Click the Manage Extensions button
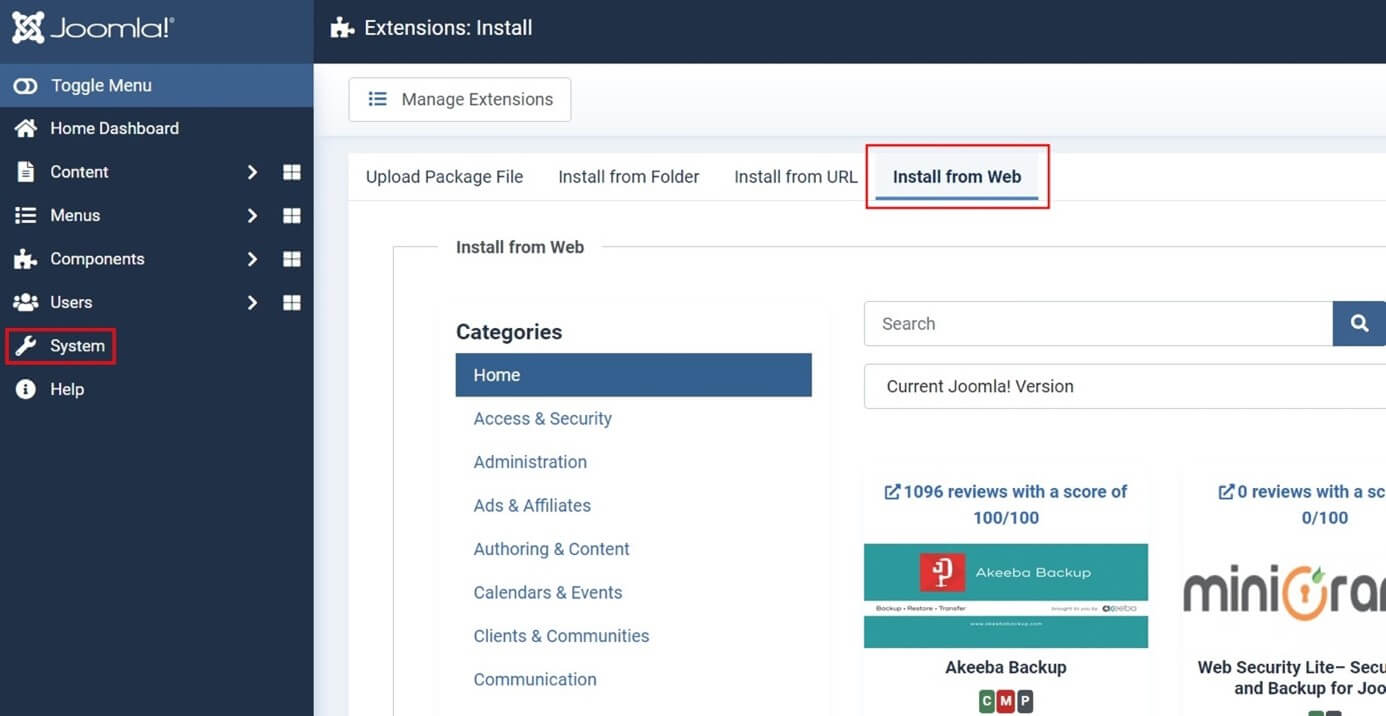Image resolution: width=1386 pixels, height=716 pixels. 460,100
